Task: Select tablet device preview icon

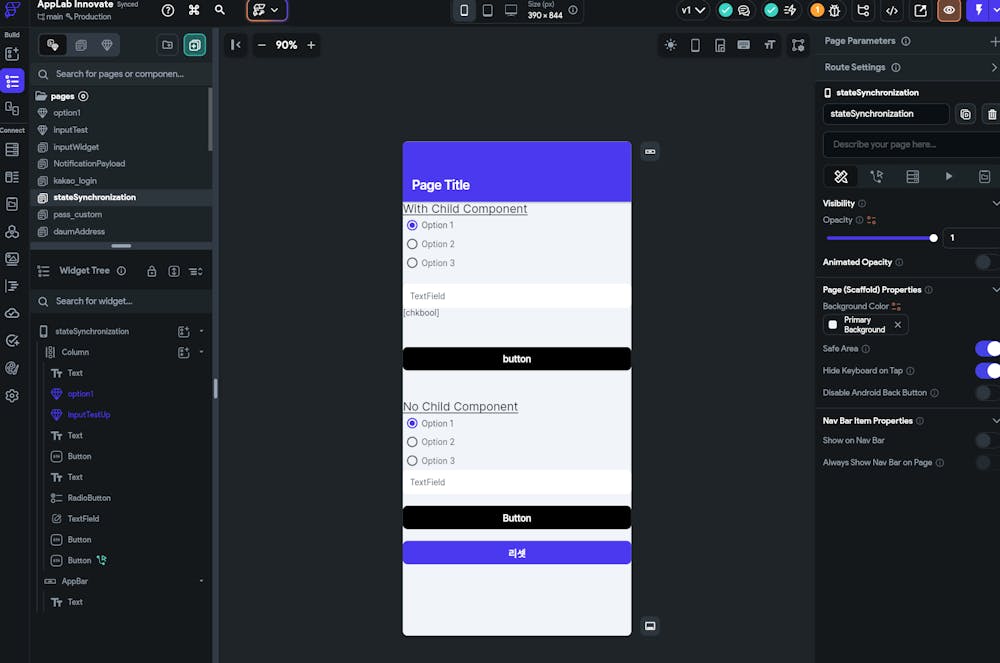Action: pos(487,10)
